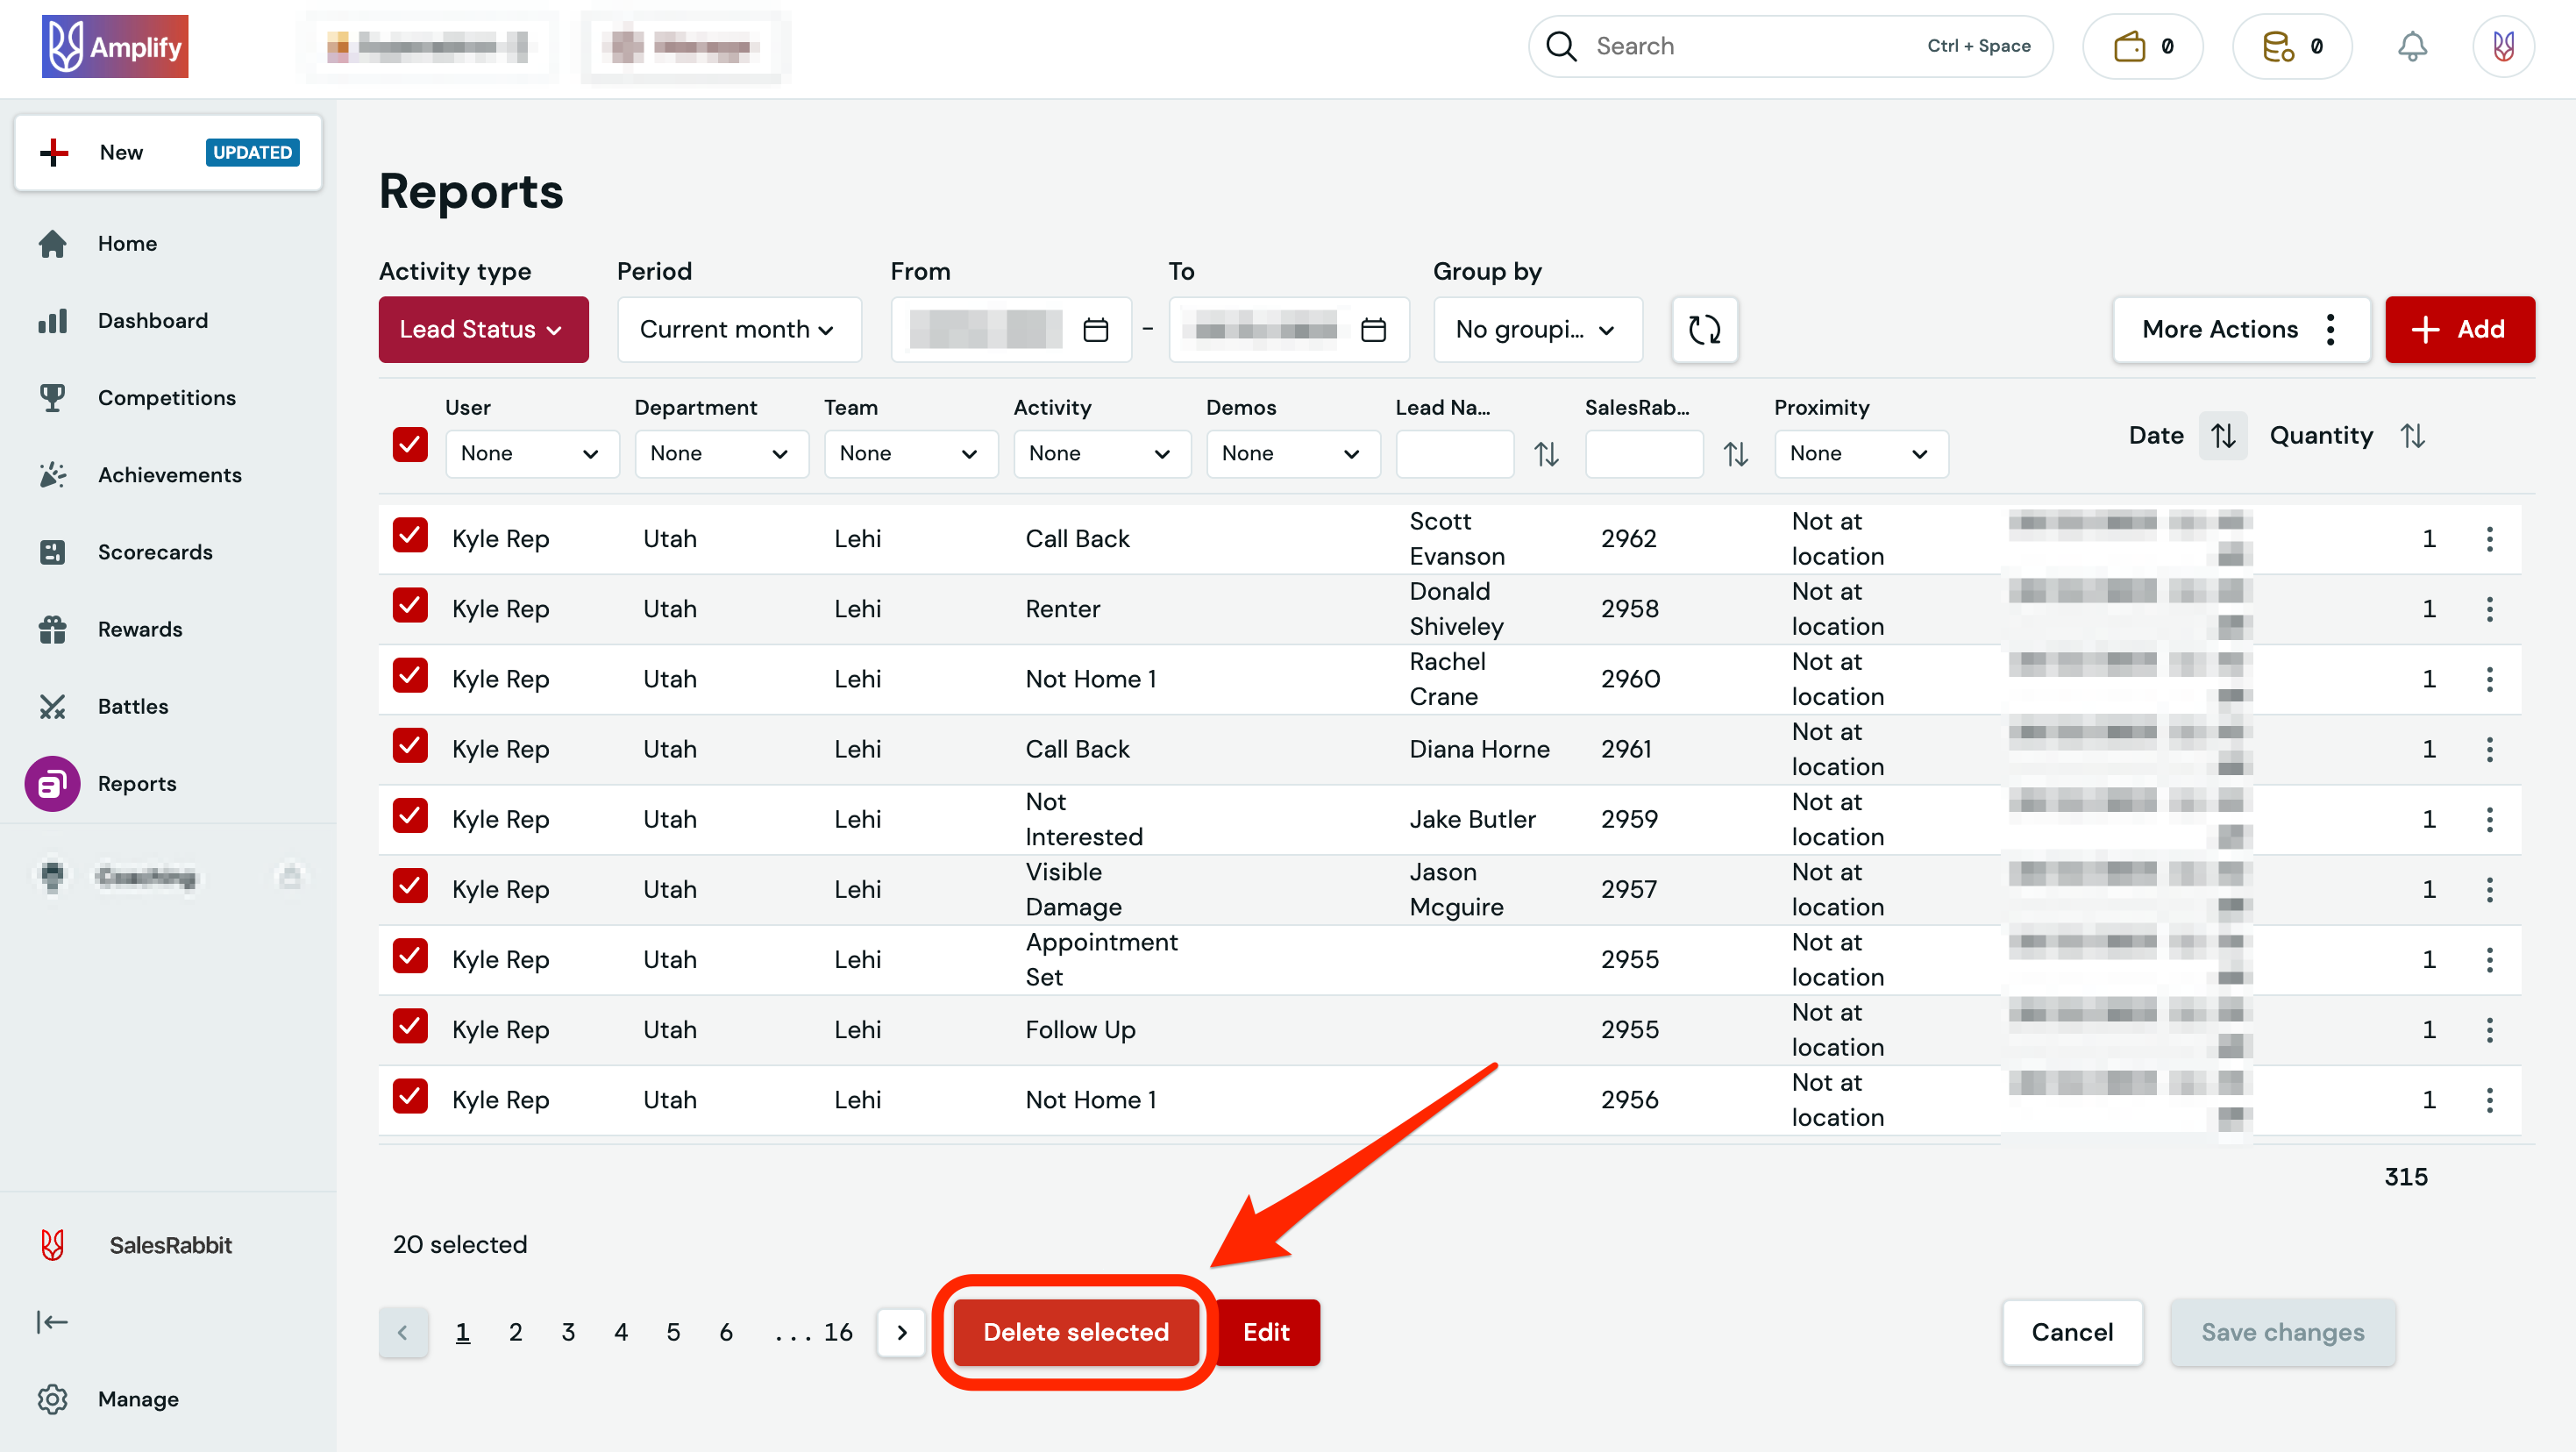The height and width of the screenshot is (1452, 2576).
Task: Open row options menu for Jake Butler
Action: point(2490,819)
